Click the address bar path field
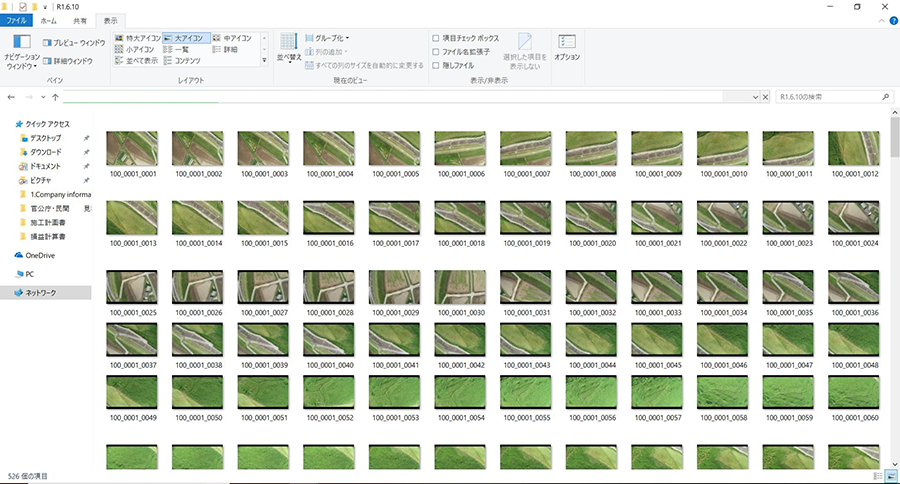This screenshot has width=900, height=484. (393, 97)
